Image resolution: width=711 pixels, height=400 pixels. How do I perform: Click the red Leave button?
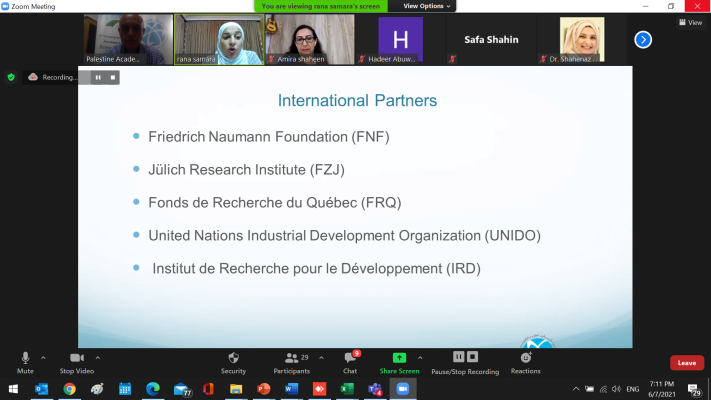(686, 363)
